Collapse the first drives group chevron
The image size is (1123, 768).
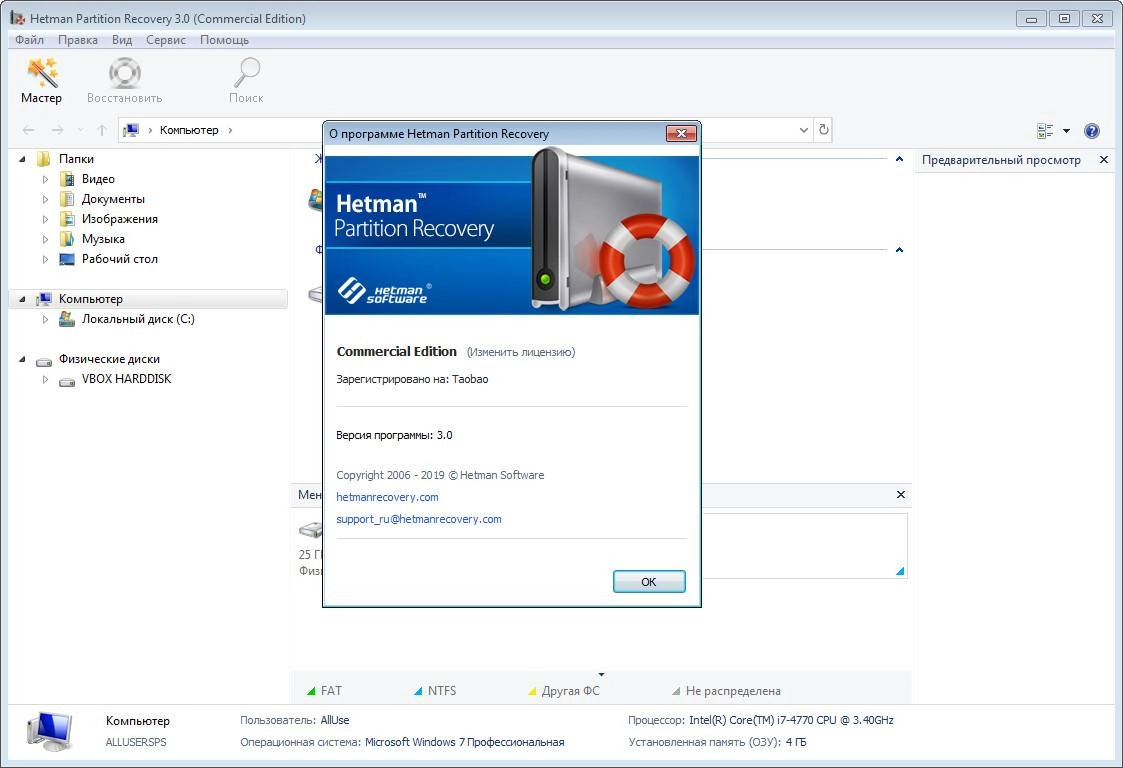pyautogui.click(x=900, y=159)
